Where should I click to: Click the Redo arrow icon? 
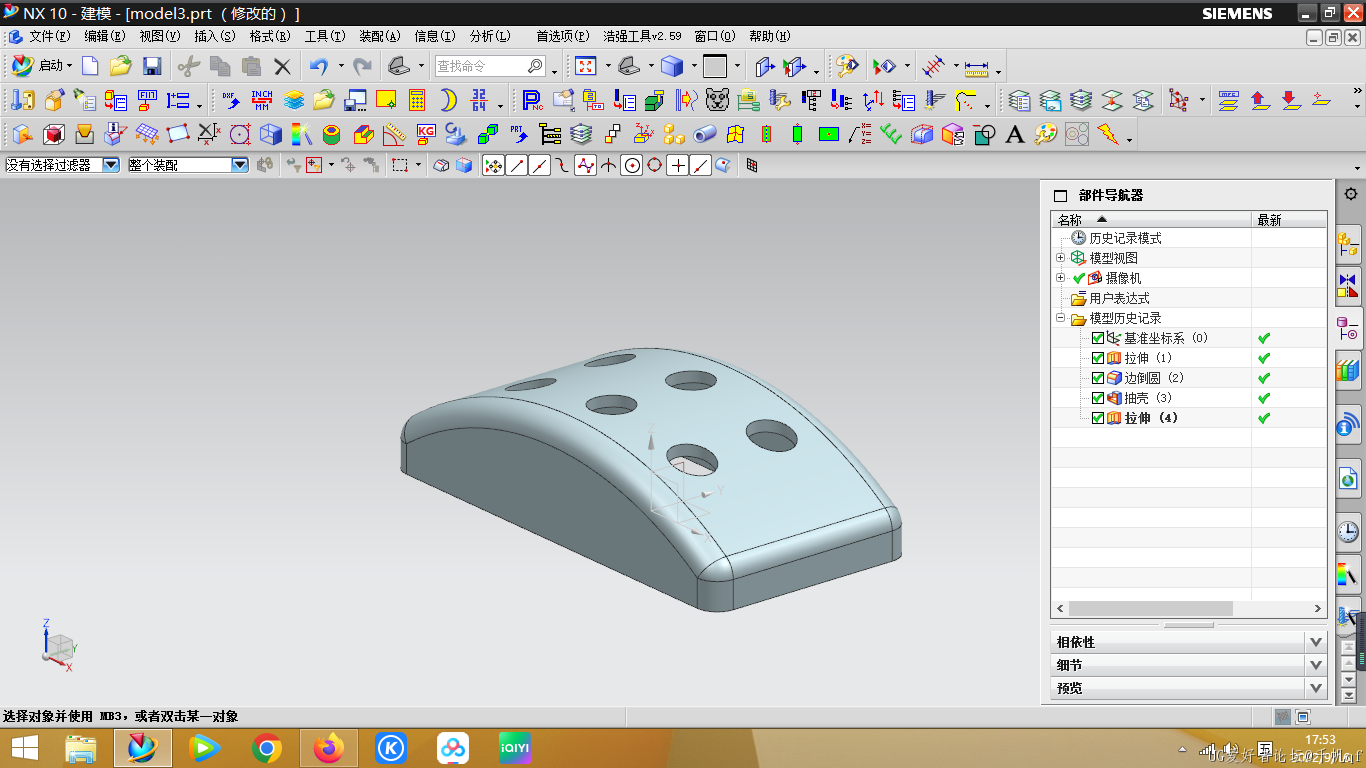pyautogui.click(x=363, y=66)
